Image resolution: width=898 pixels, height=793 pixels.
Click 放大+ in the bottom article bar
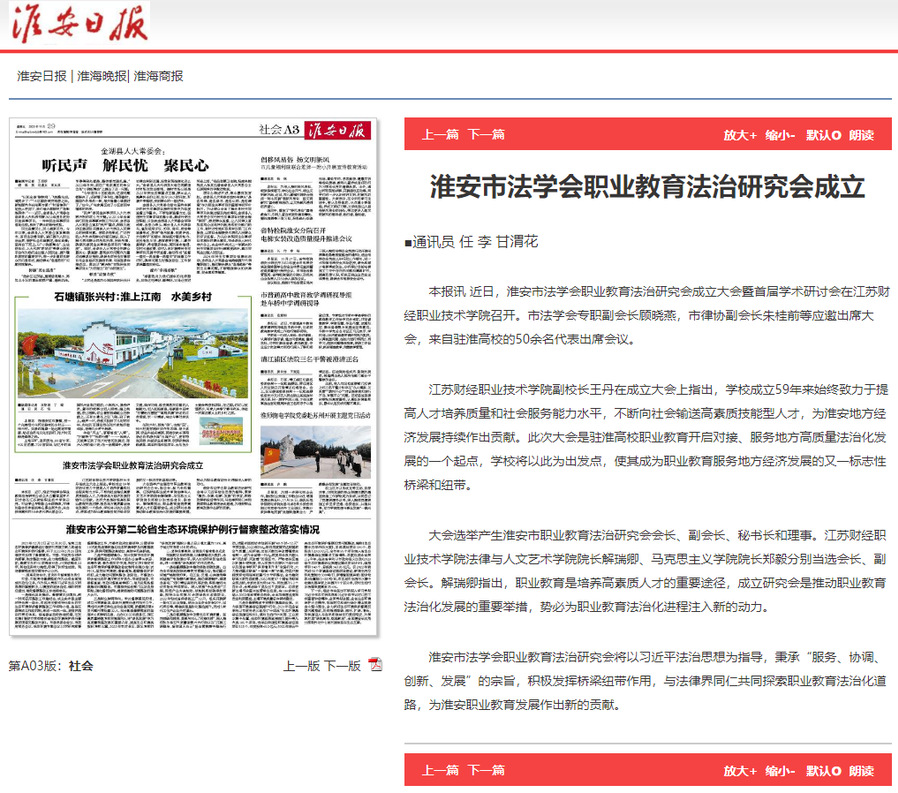pos(740,771)
